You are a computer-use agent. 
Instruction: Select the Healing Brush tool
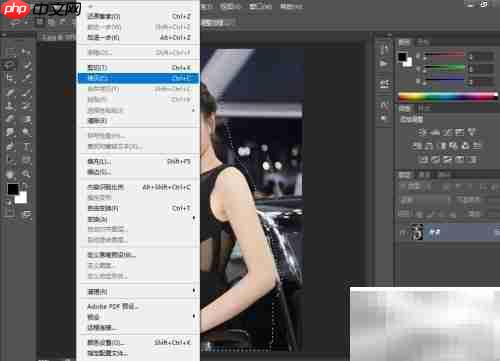pyautogui.click(x=10, y=92)
